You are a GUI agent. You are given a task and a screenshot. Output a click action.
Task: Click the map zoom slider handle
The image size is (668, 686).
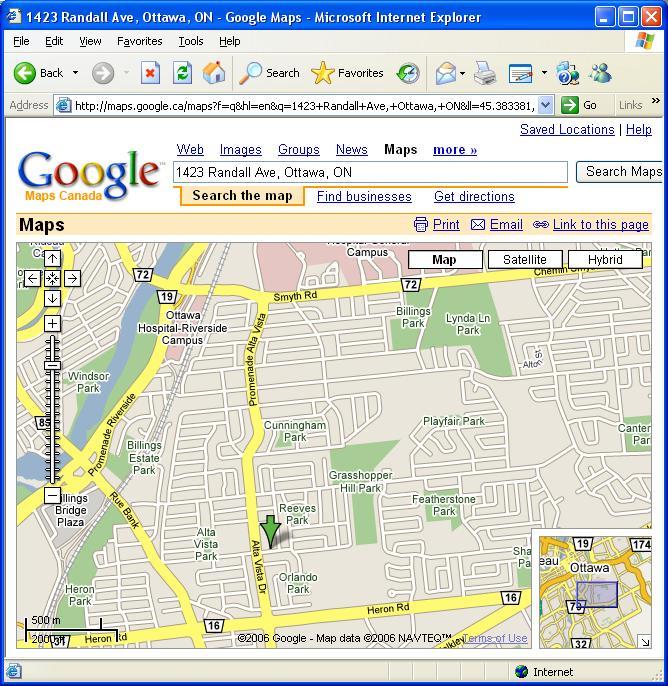point(52,365)
